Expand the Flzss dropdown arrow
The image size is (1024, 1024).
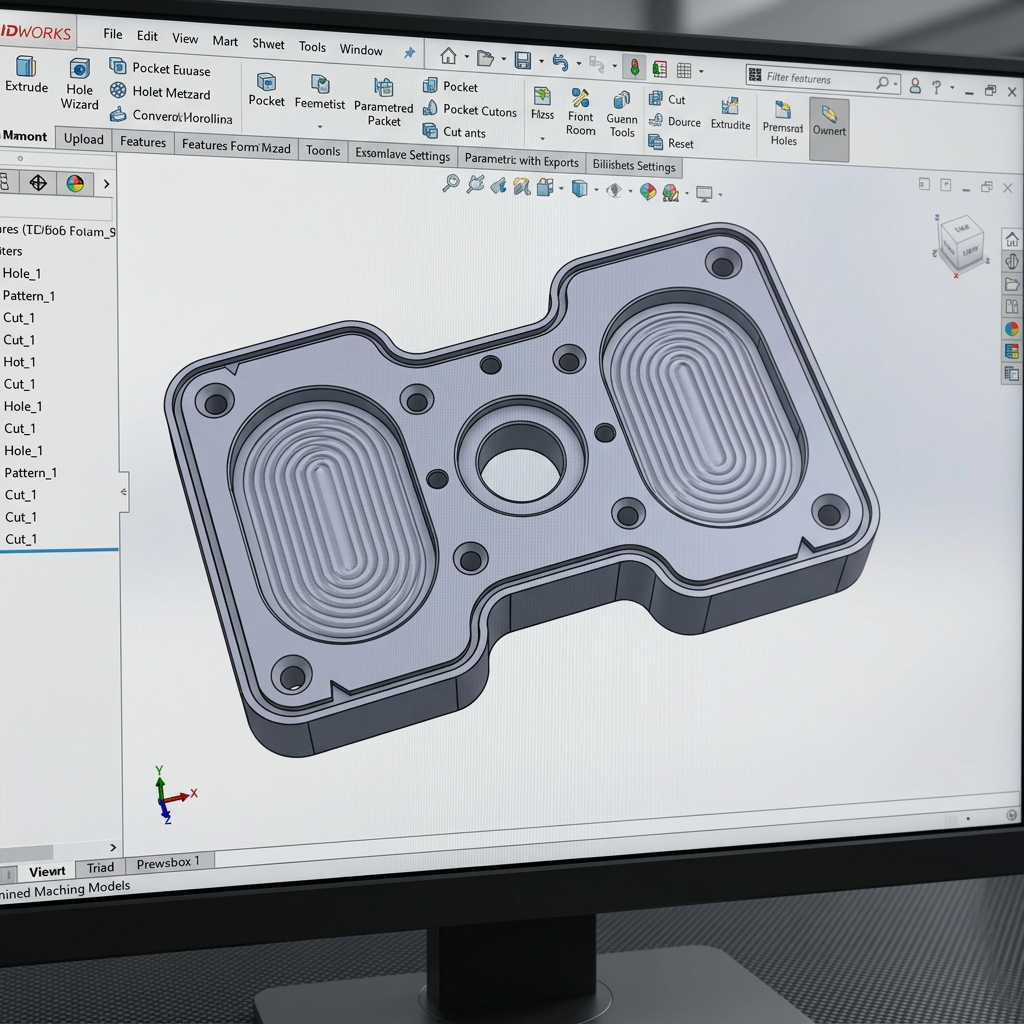pyautogui.click(x=542, y=138)
